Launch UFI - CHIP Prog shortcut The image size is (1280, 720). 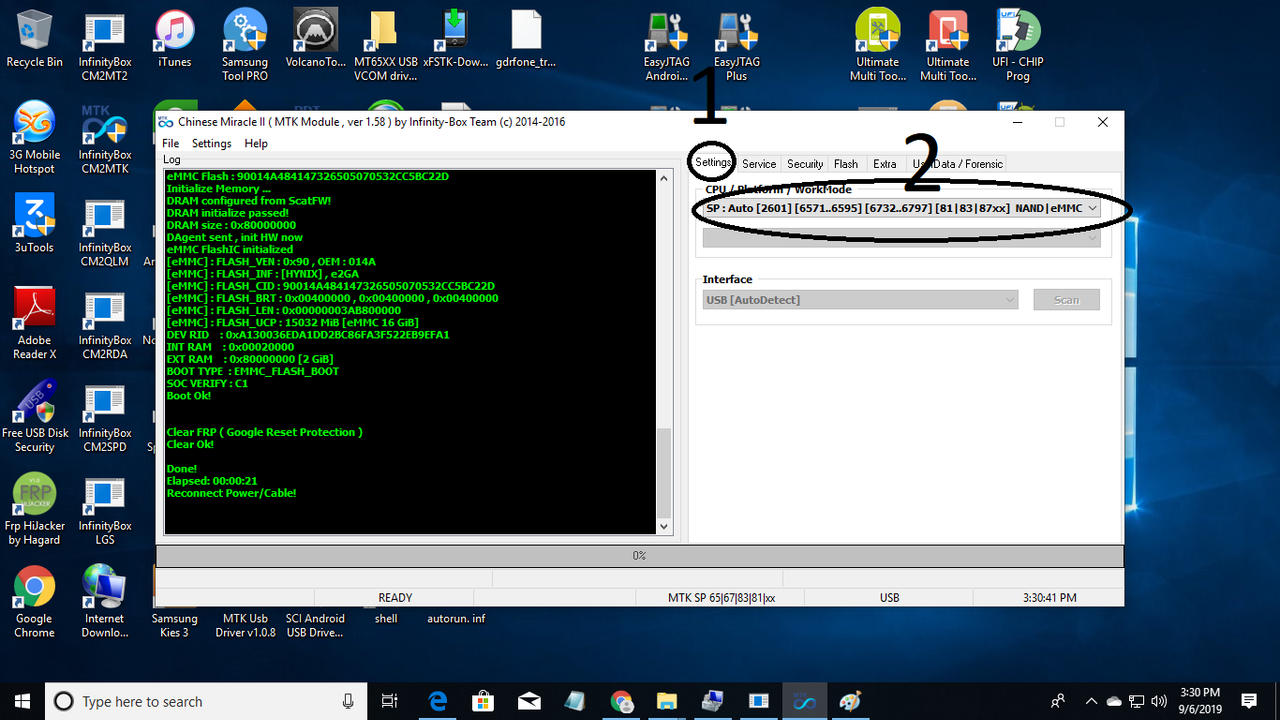1018,45
